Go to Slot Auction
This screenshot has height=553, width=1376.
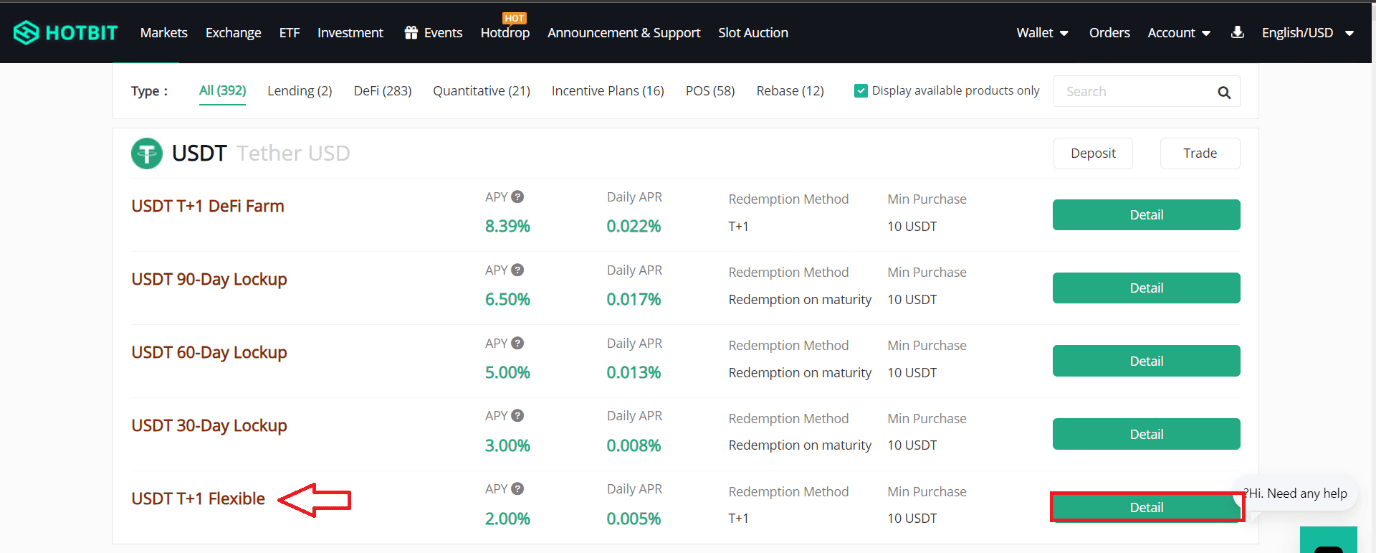pos(753,32)
